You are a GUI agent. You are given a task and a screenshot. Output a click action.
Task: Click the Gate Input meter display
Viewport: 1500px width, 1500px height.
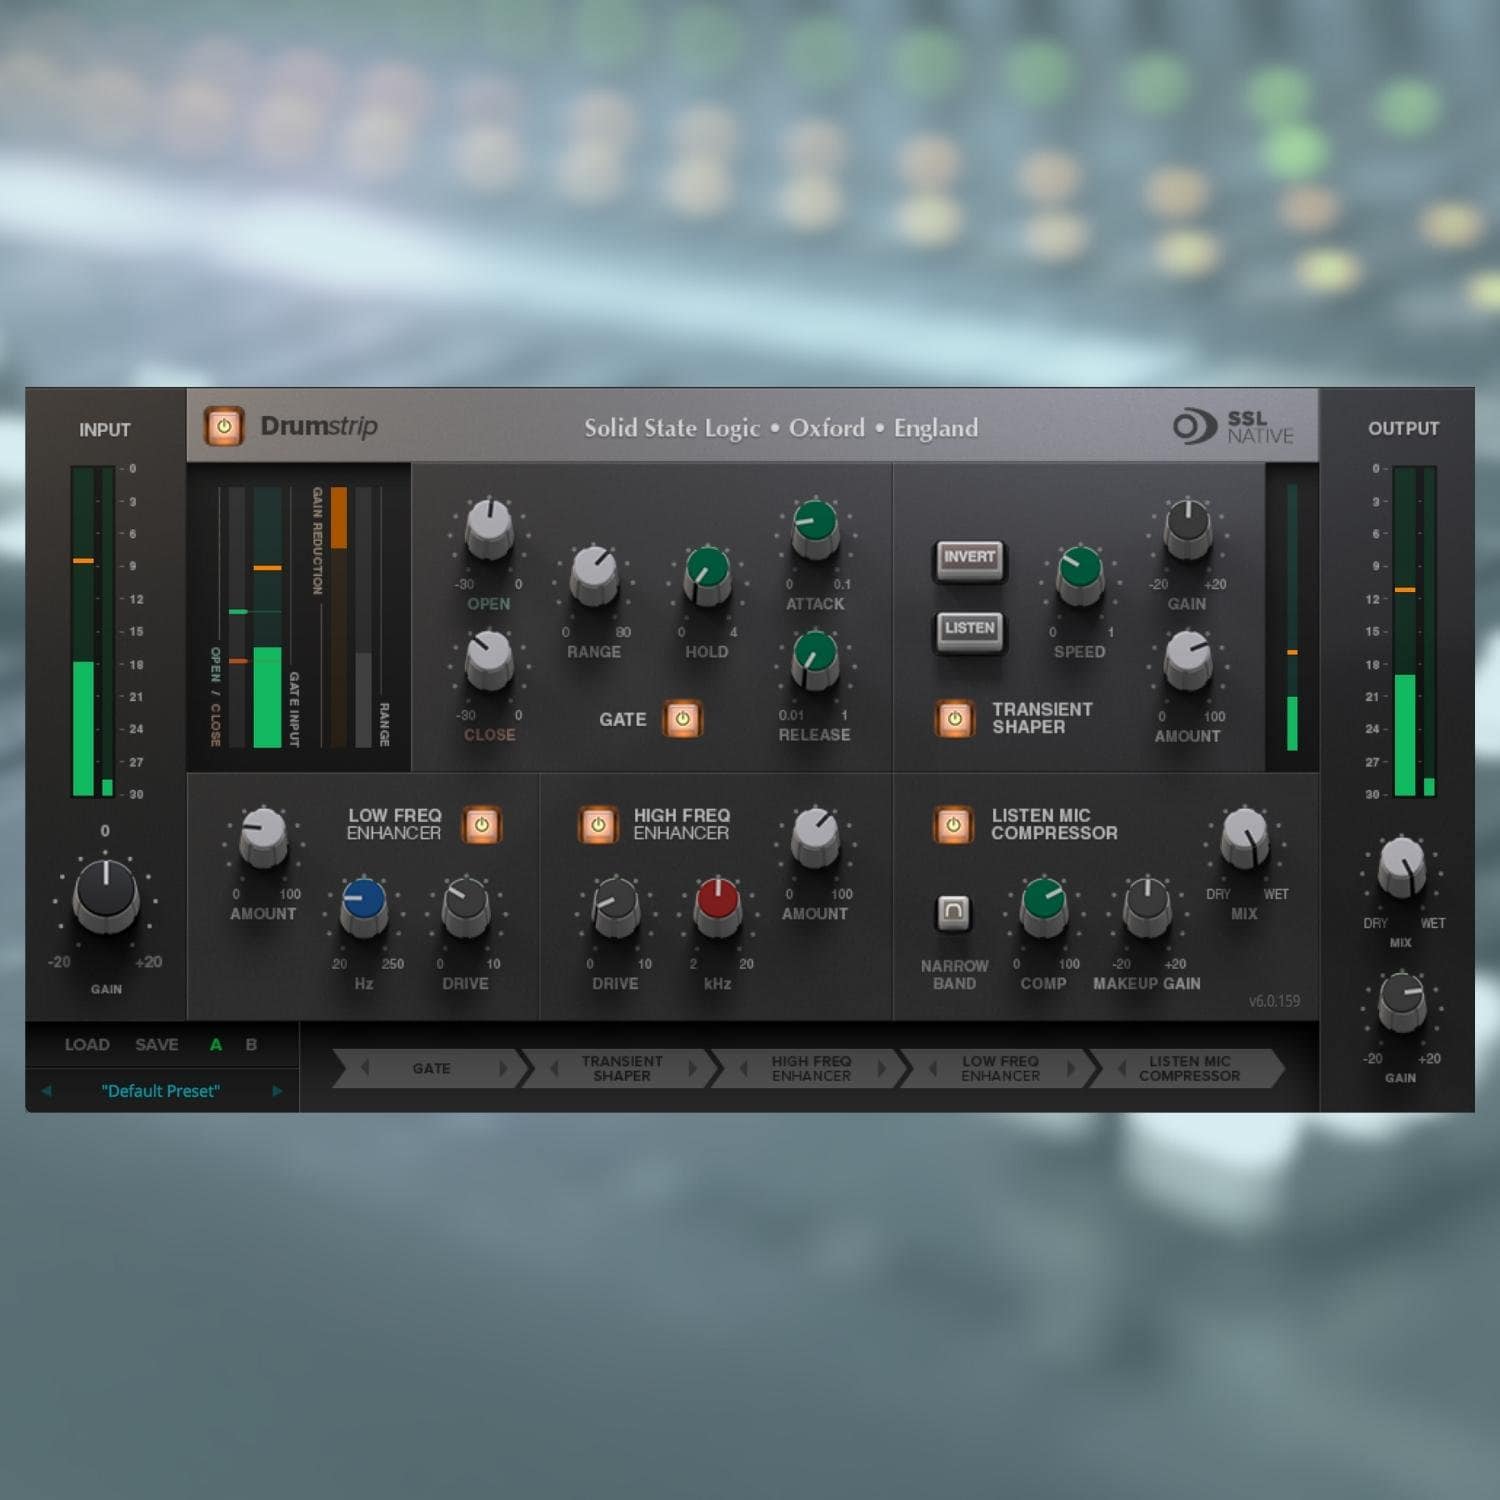(x=267, y=617)
